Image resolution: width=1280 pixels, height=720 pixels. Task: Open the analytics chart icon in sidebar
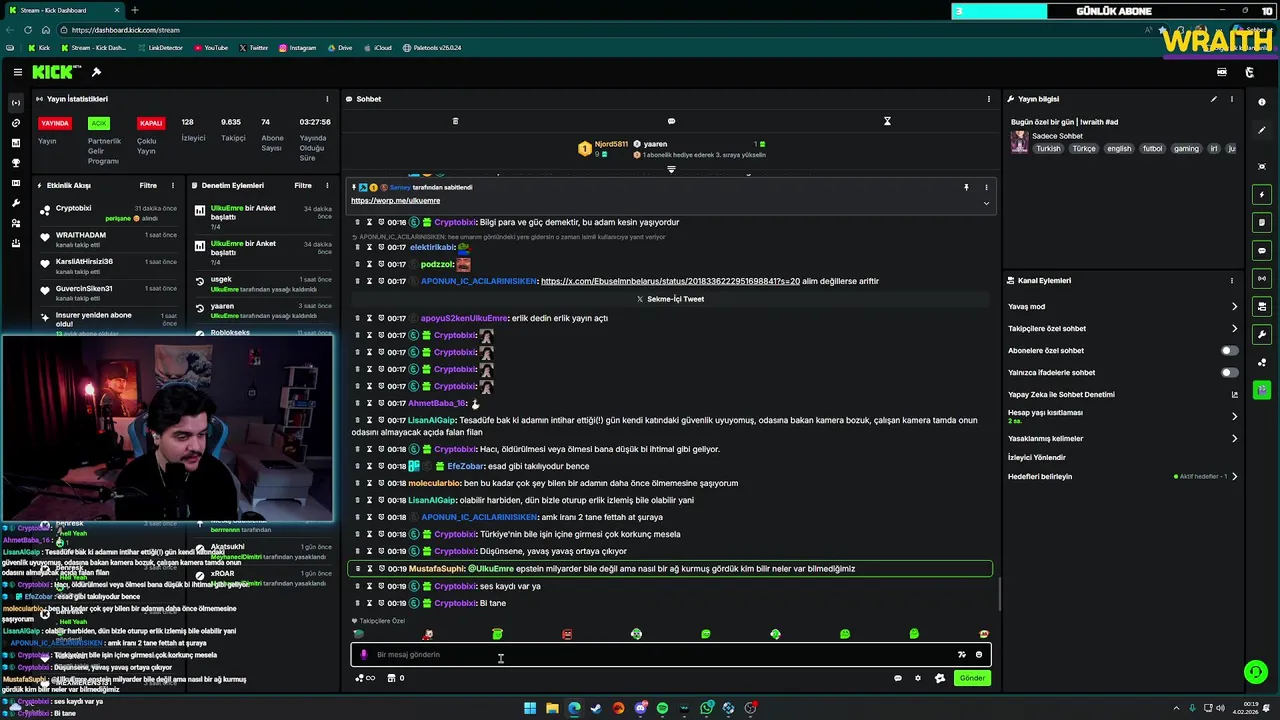[x=15, y=143]
